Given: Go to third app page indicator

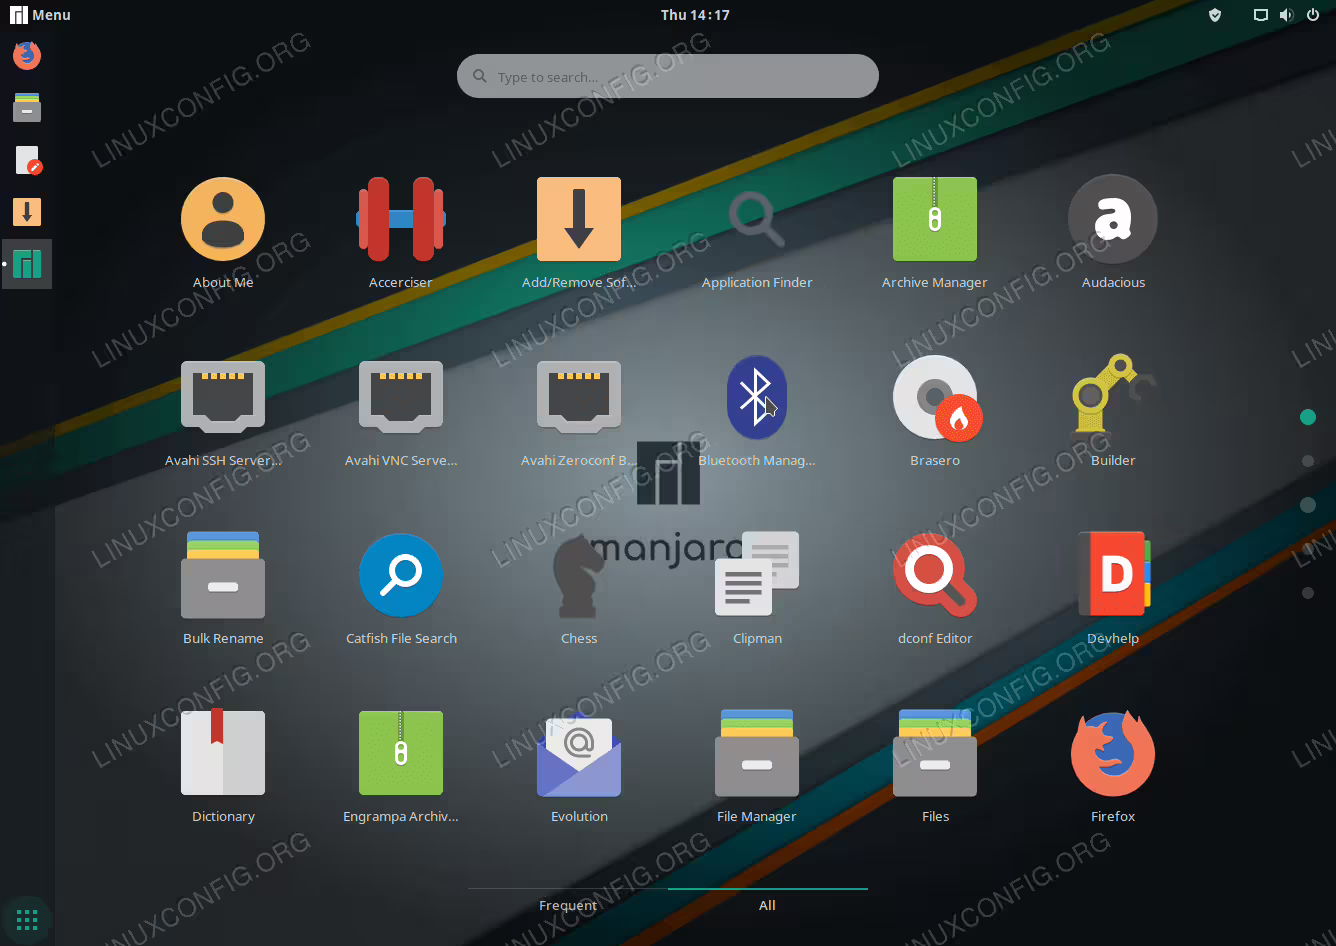Looking at the screenshot, I should 1308,505.
